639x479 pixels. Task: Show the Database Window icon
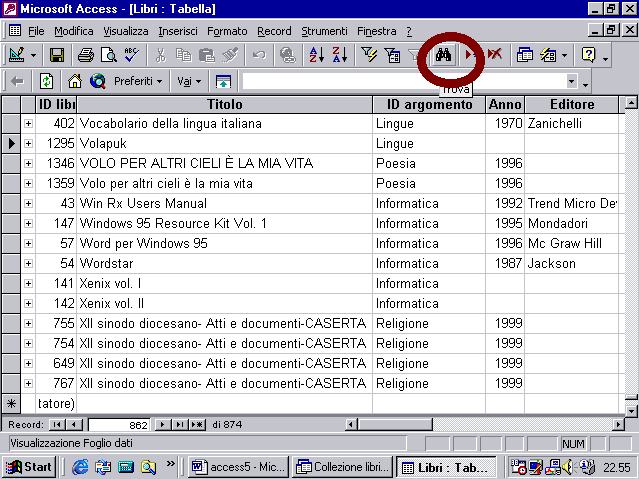(524, 55)
